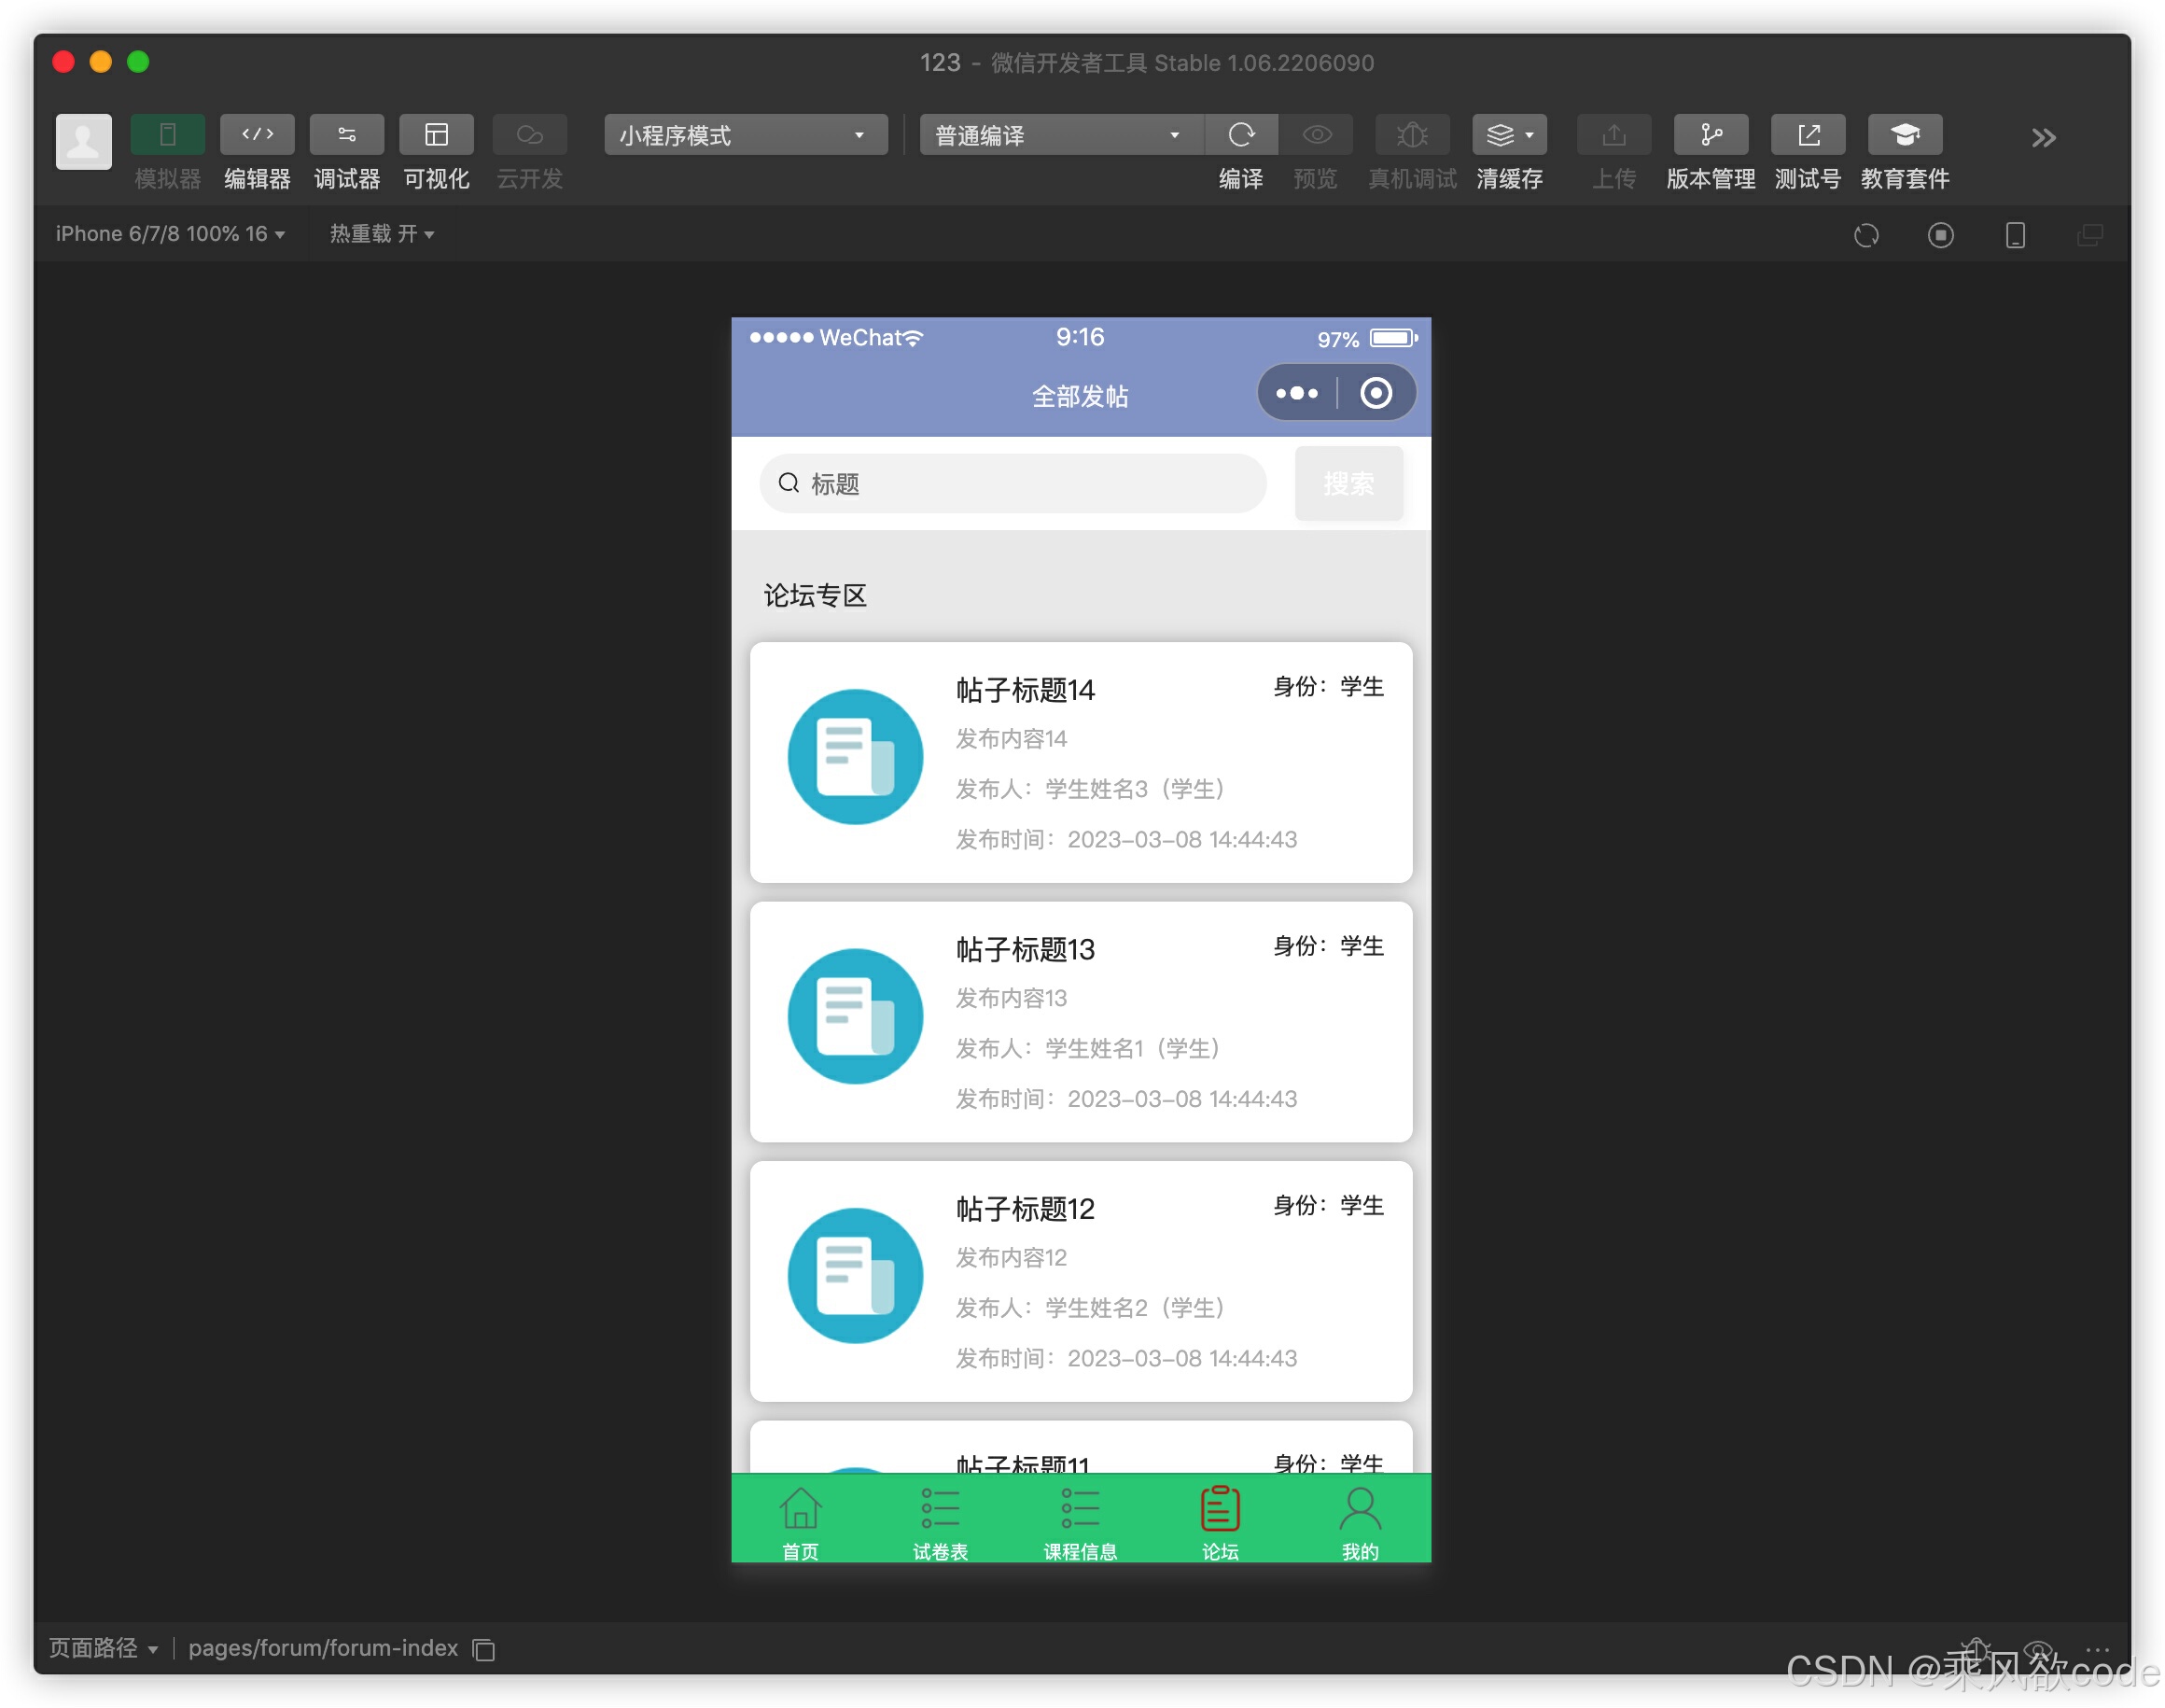Toggle the debugger panel button
The image size is (2165, 1708).
tap(347, 135)
